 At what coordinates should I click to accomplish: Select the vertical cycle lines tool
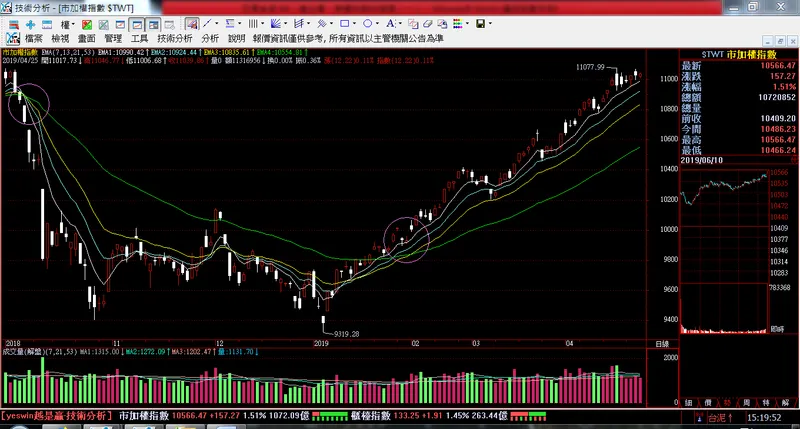coord(253,23)
